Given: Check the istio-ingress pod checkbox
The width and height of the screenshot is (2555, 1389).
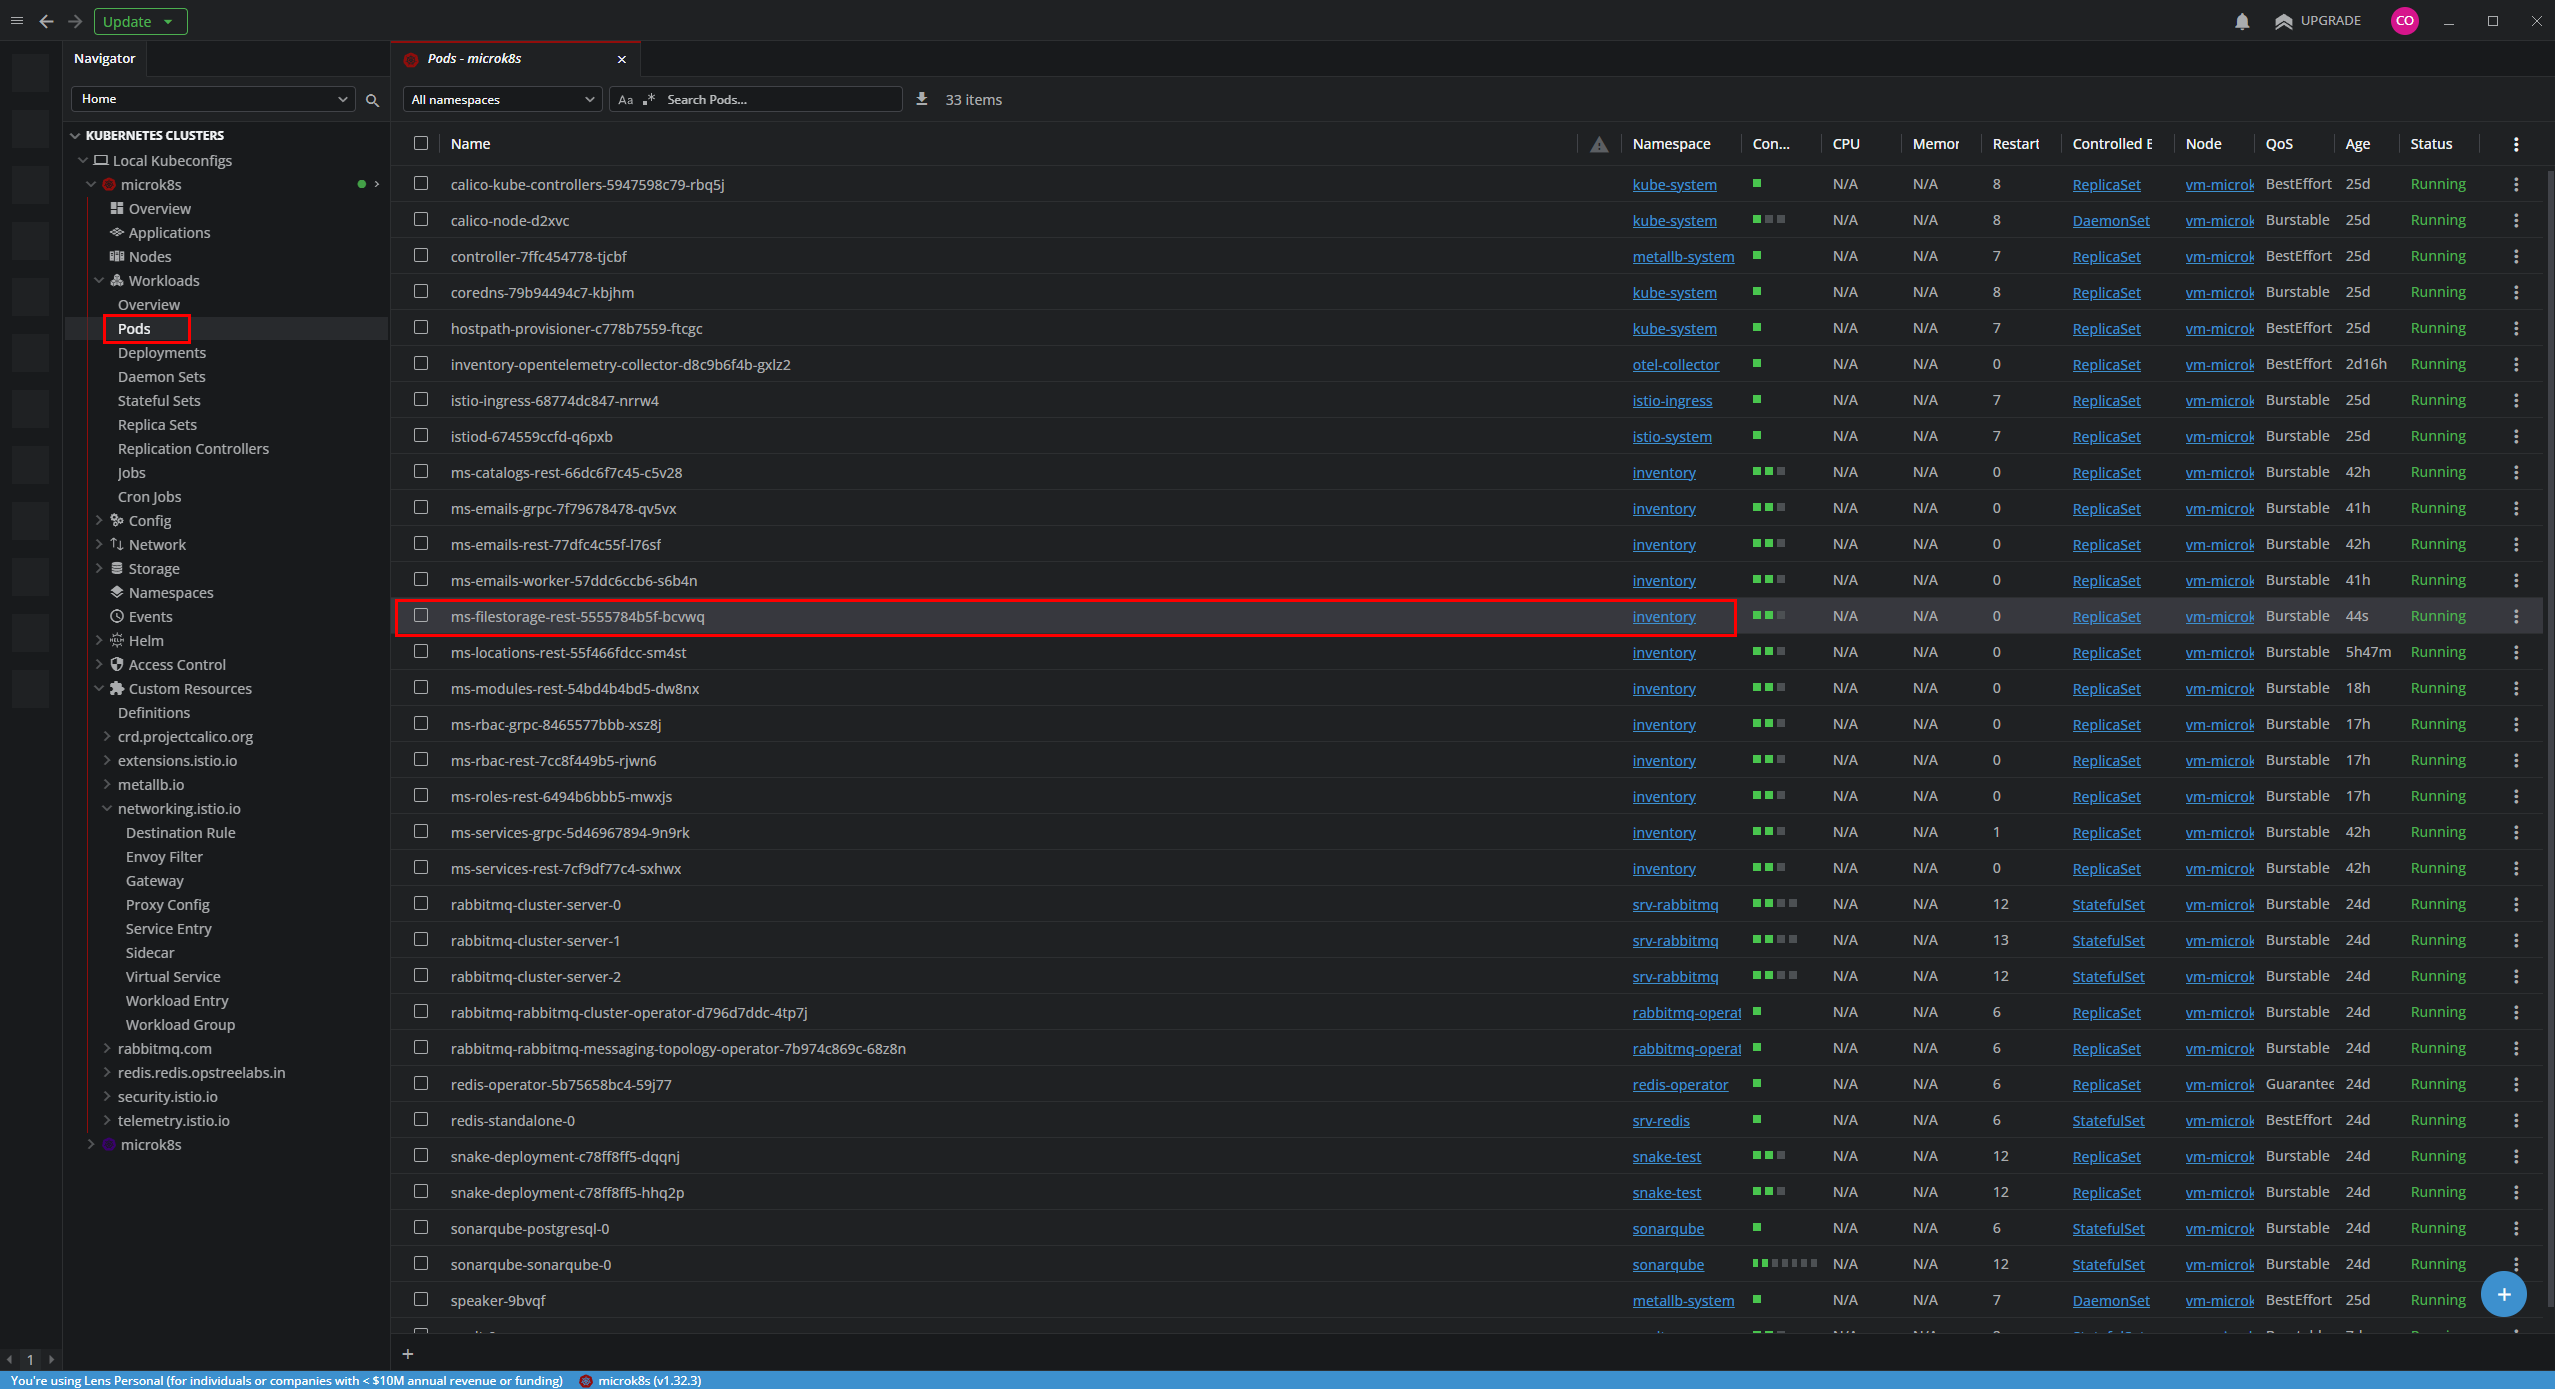Looking at the screenshot, I should tap(421, 399).
